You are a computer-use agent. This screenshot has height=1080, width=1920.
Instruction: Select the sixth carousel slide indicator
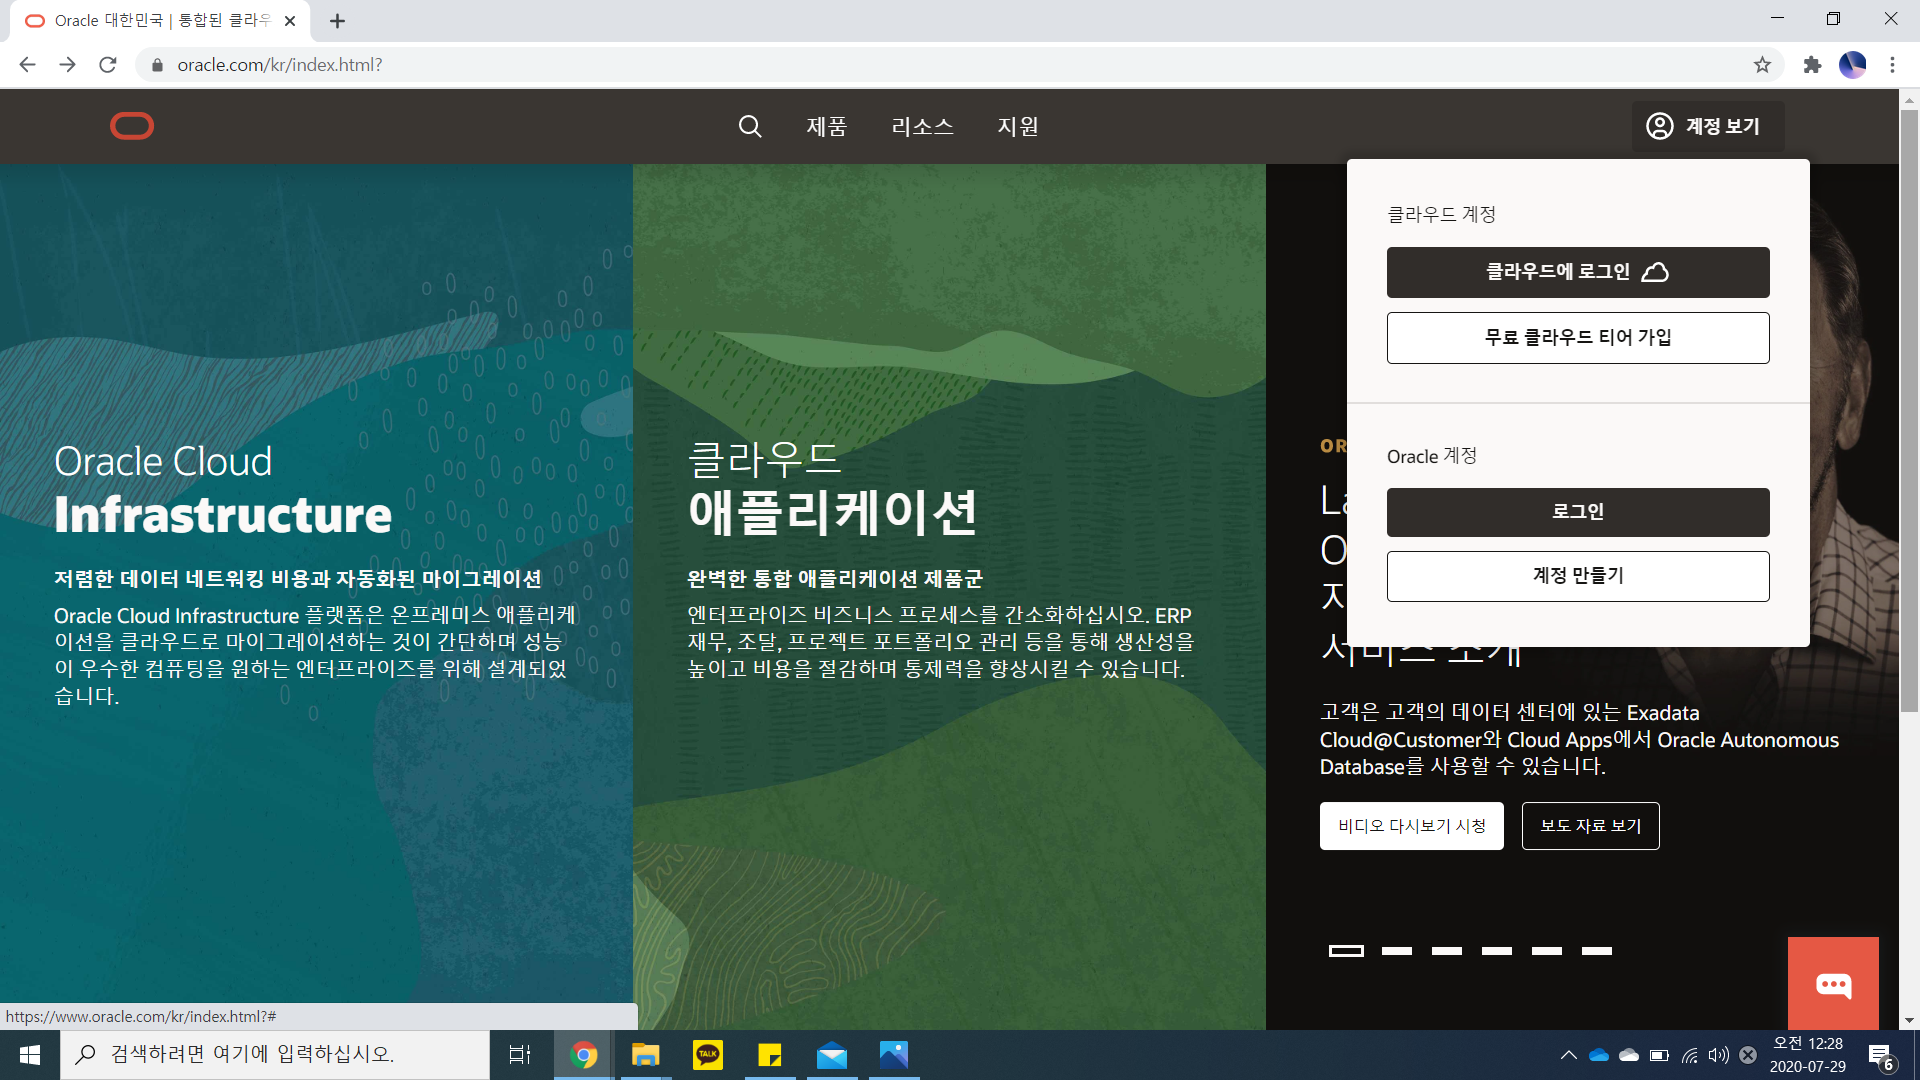click(1597, 951)
